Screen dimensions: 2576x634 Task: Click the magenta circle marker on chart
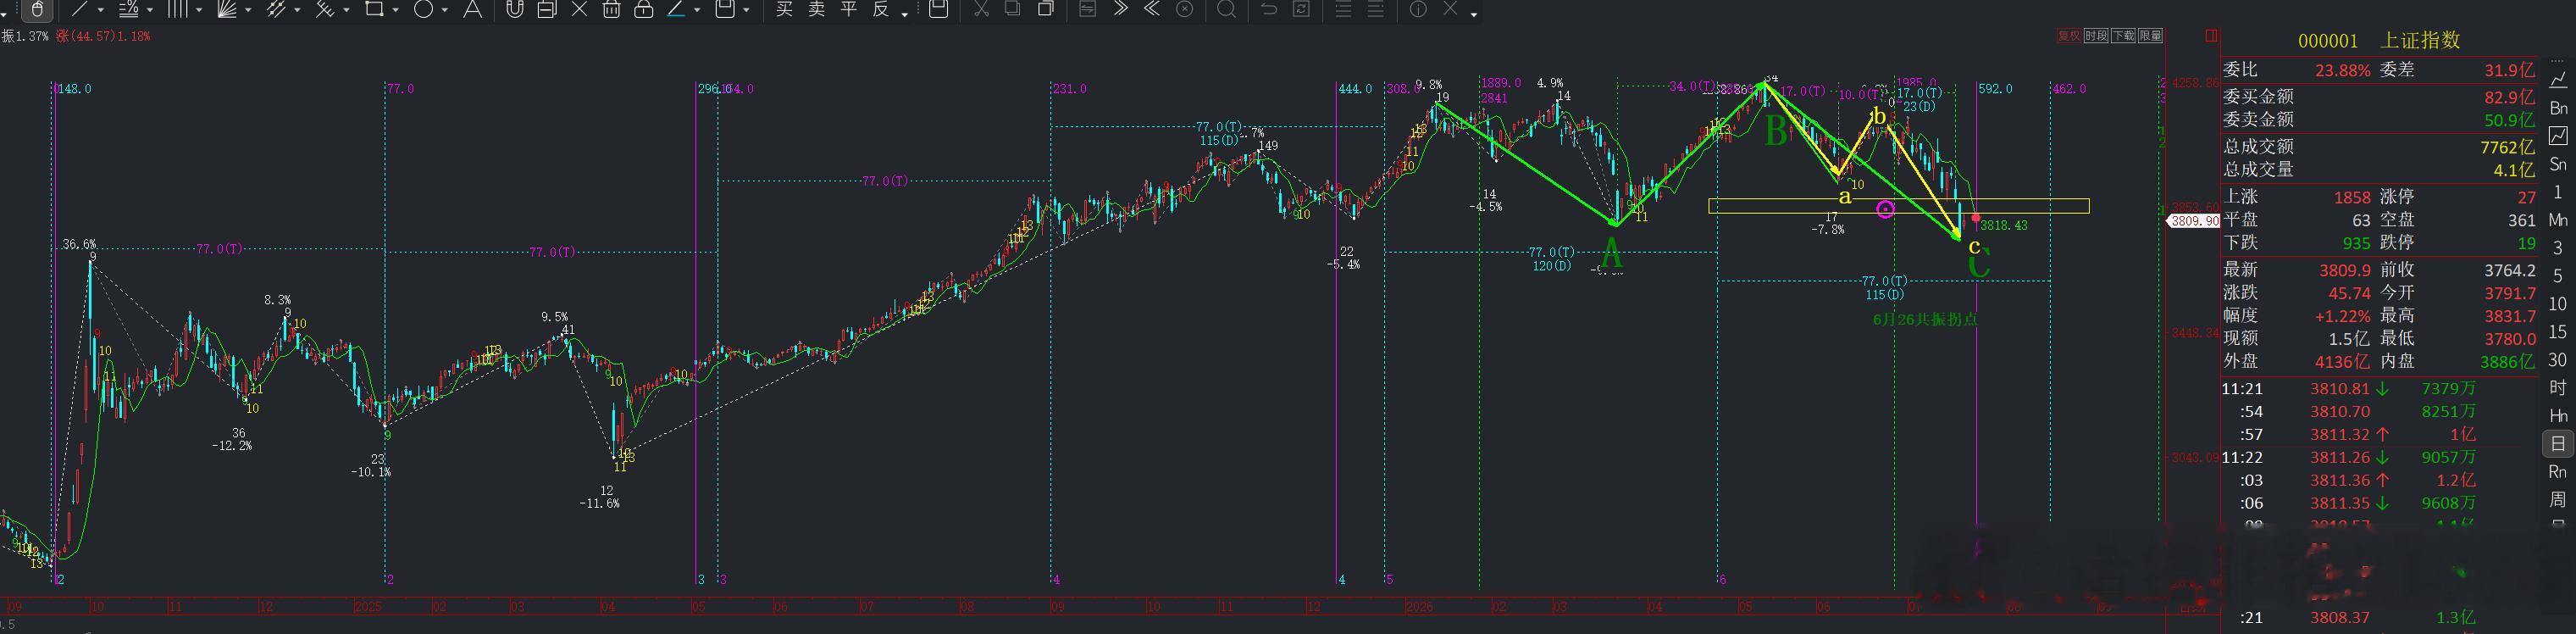(1885, 209)
